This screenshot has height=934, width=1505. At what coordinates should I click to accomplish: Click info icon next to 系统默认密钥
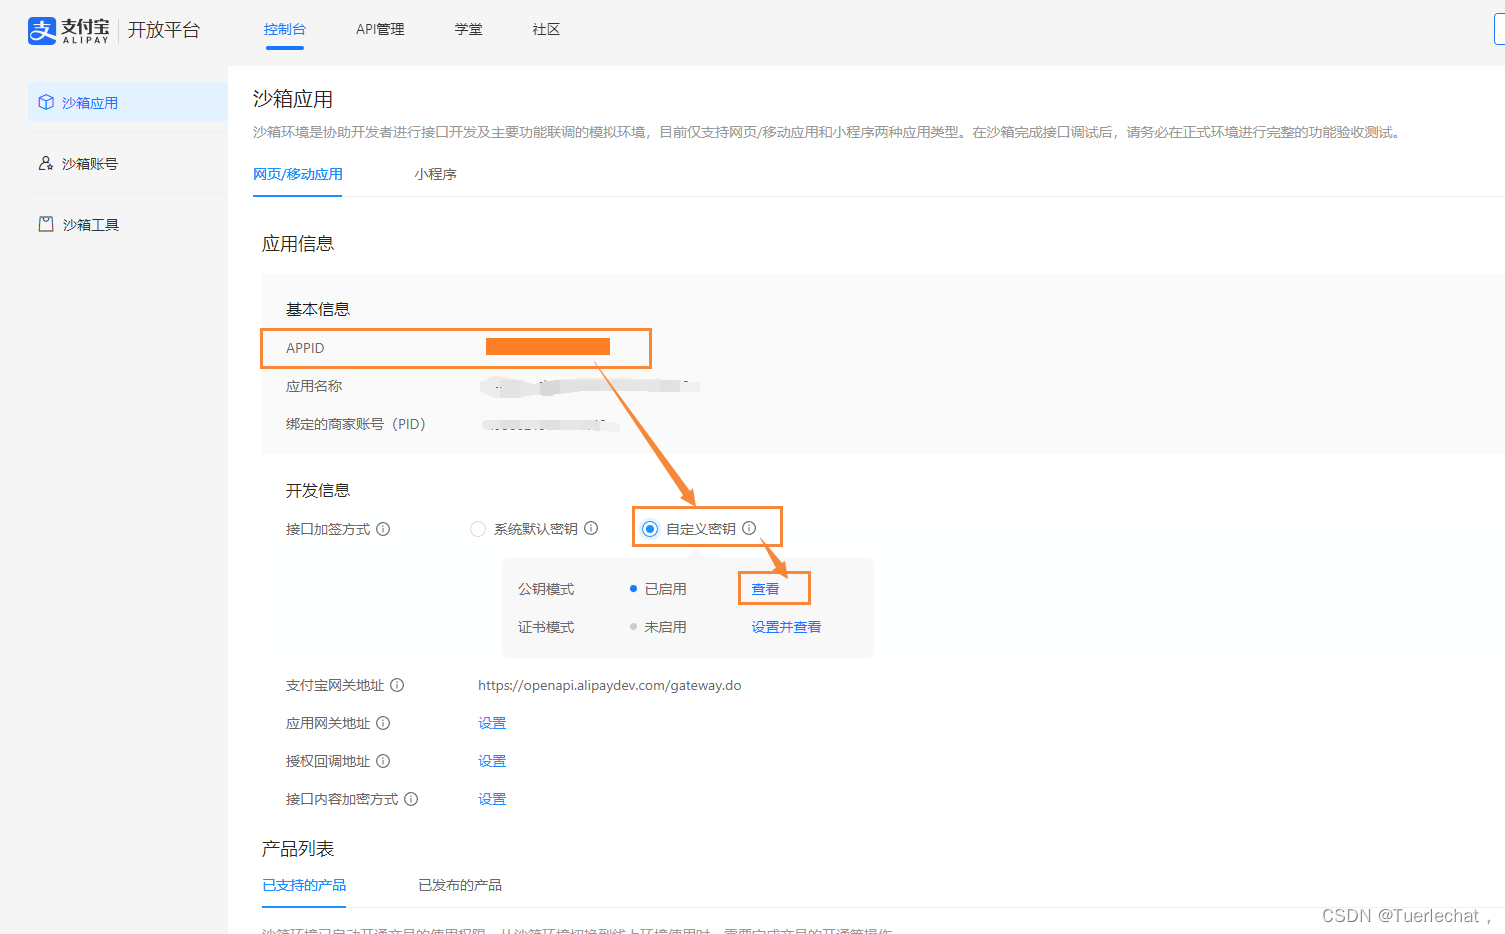[591, 528]
